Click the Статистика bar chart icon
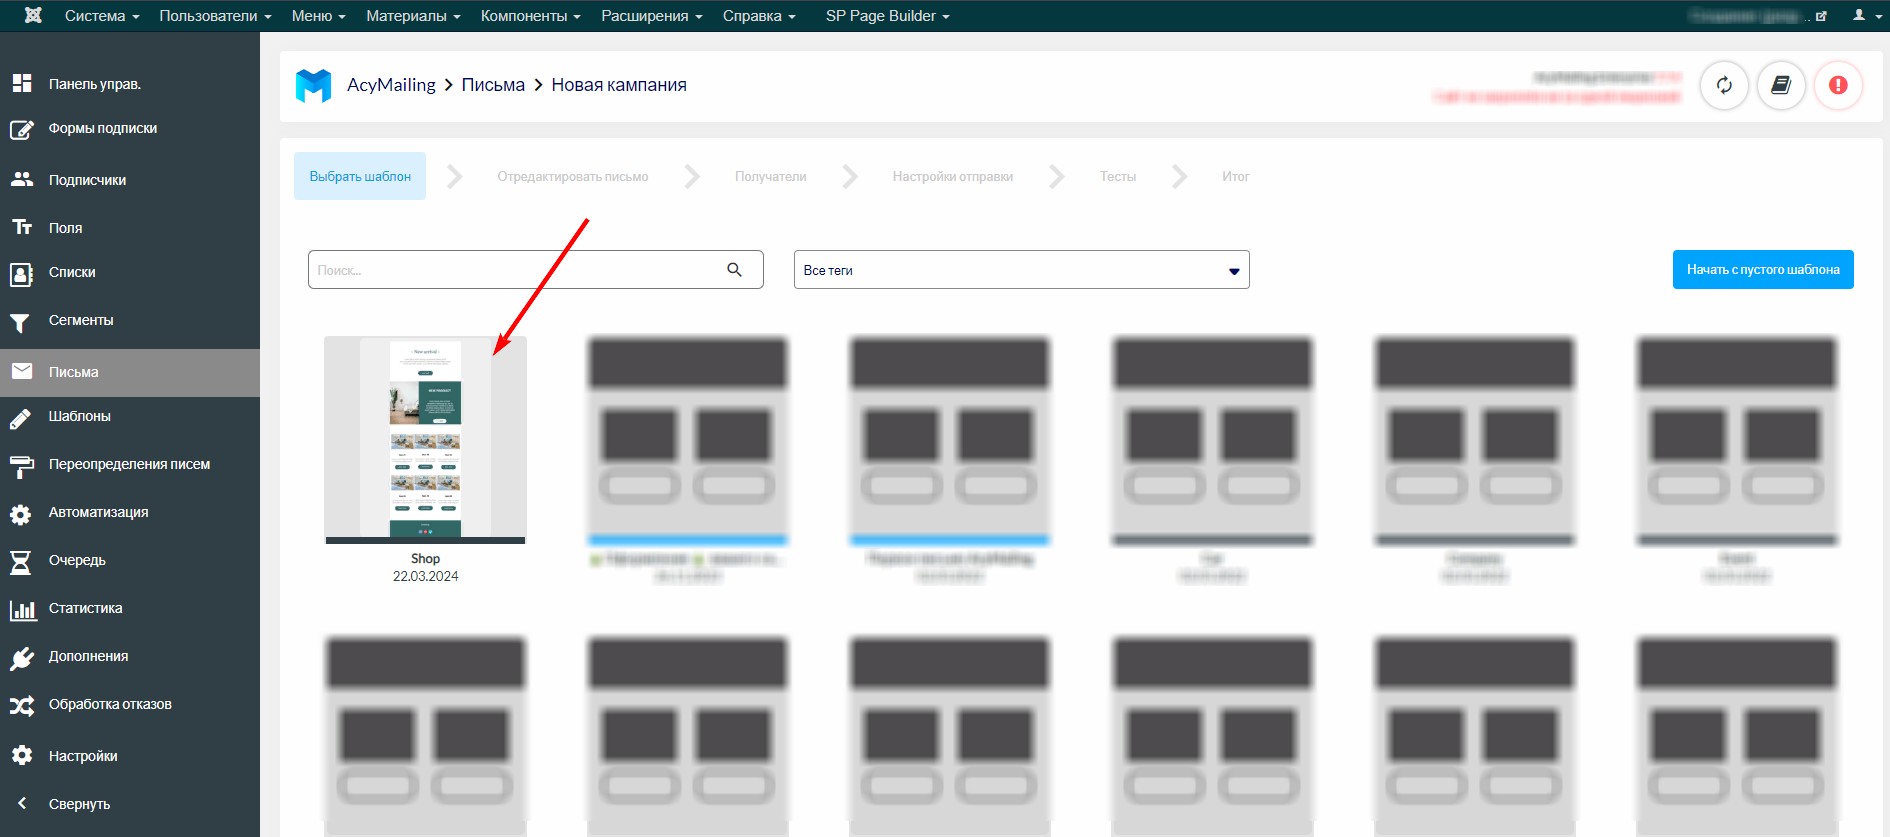 tap(22, 609)
